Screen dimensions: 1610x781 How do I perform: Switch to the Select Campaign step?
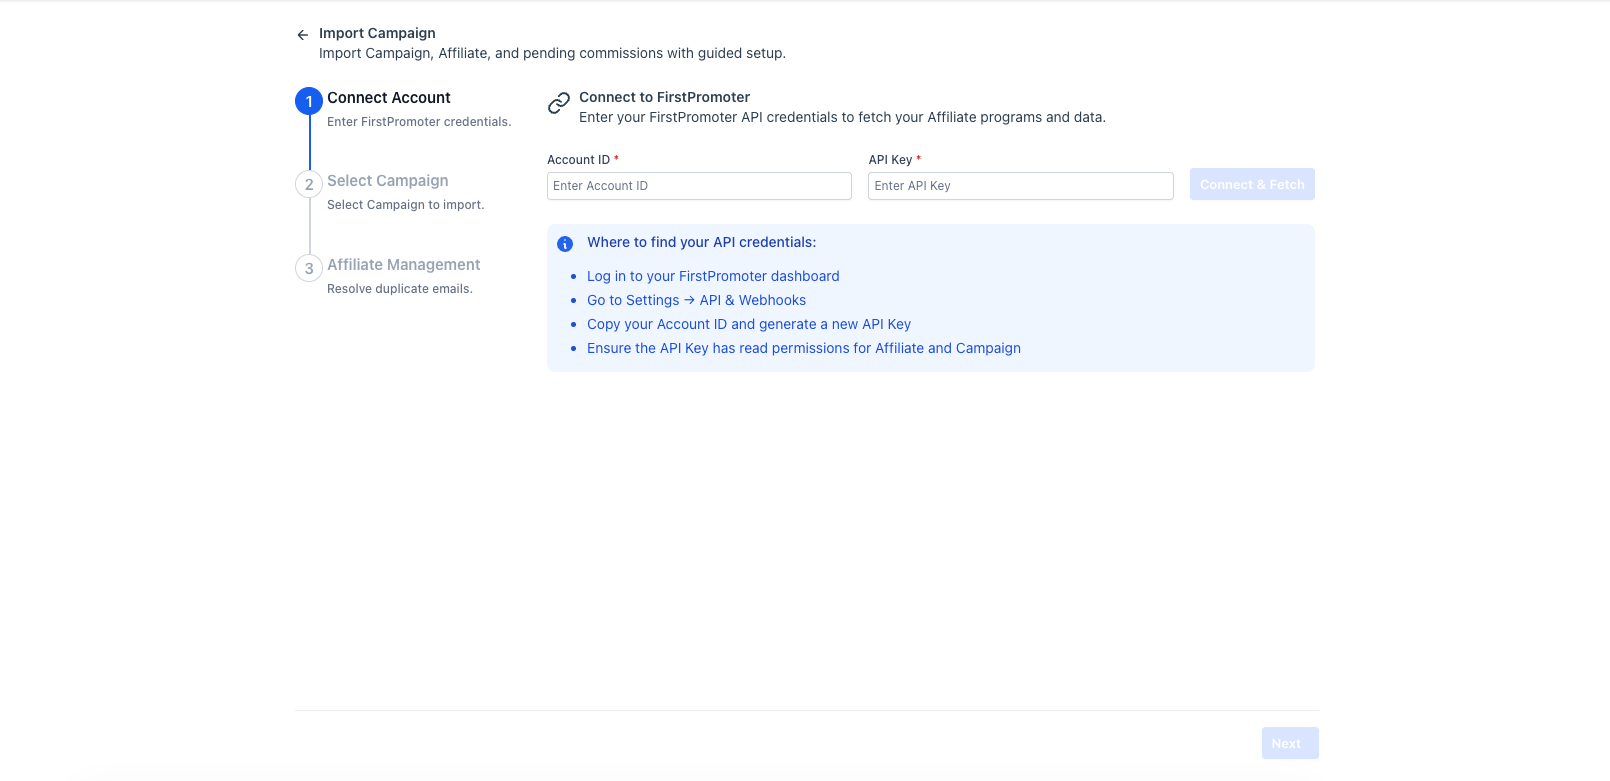click(x=388, y=181)
